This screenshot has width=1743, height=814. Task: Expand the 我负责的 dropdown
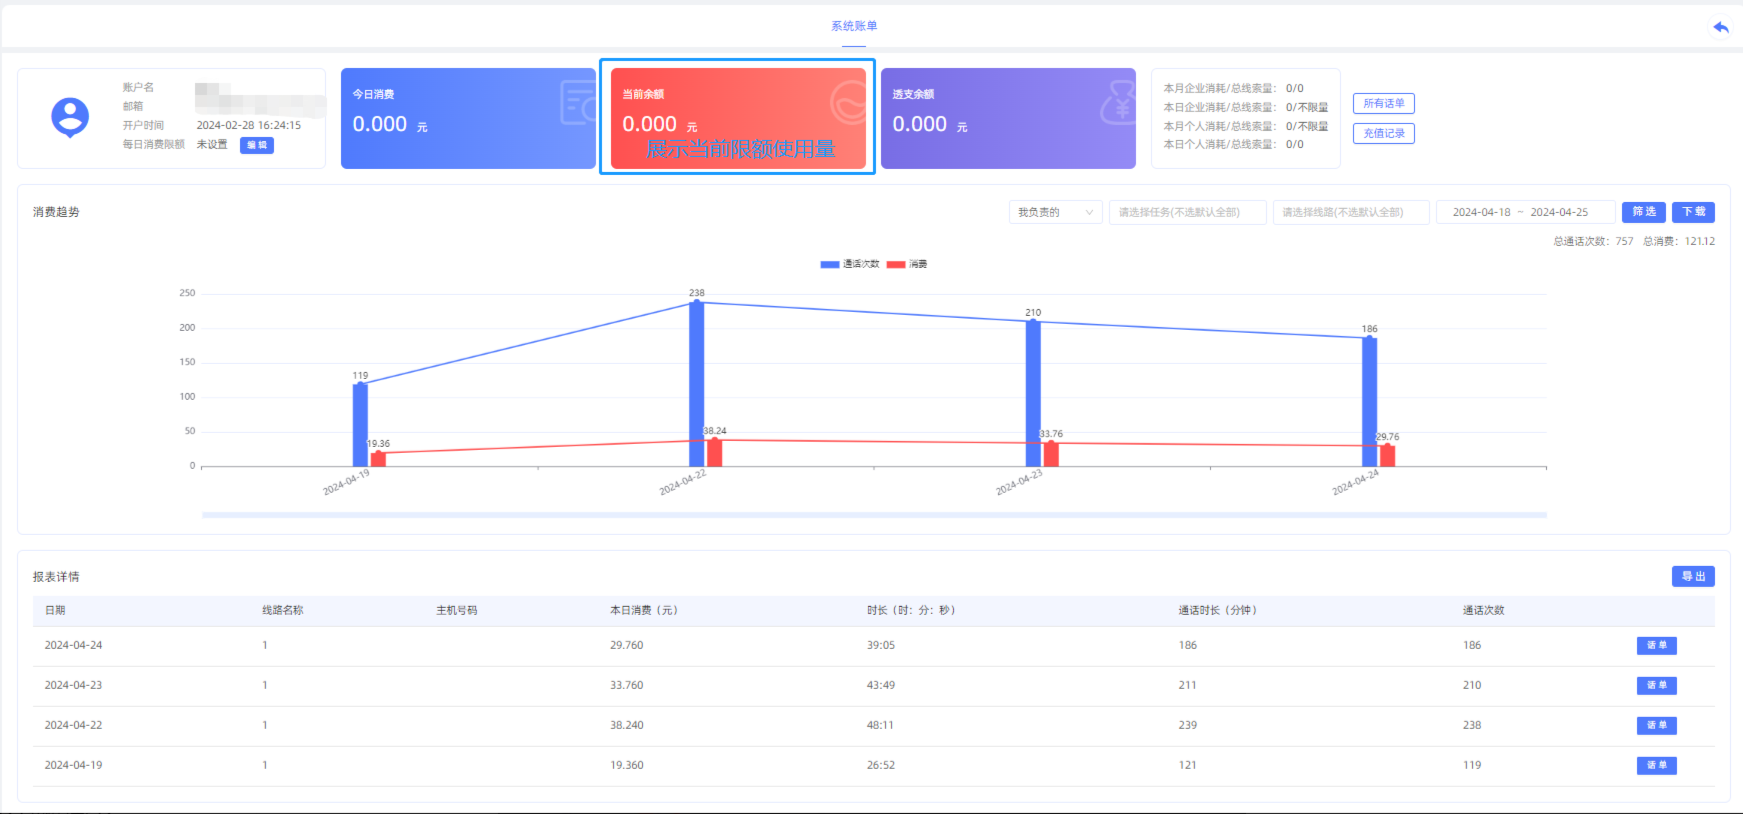click(x=1055, y=212)
